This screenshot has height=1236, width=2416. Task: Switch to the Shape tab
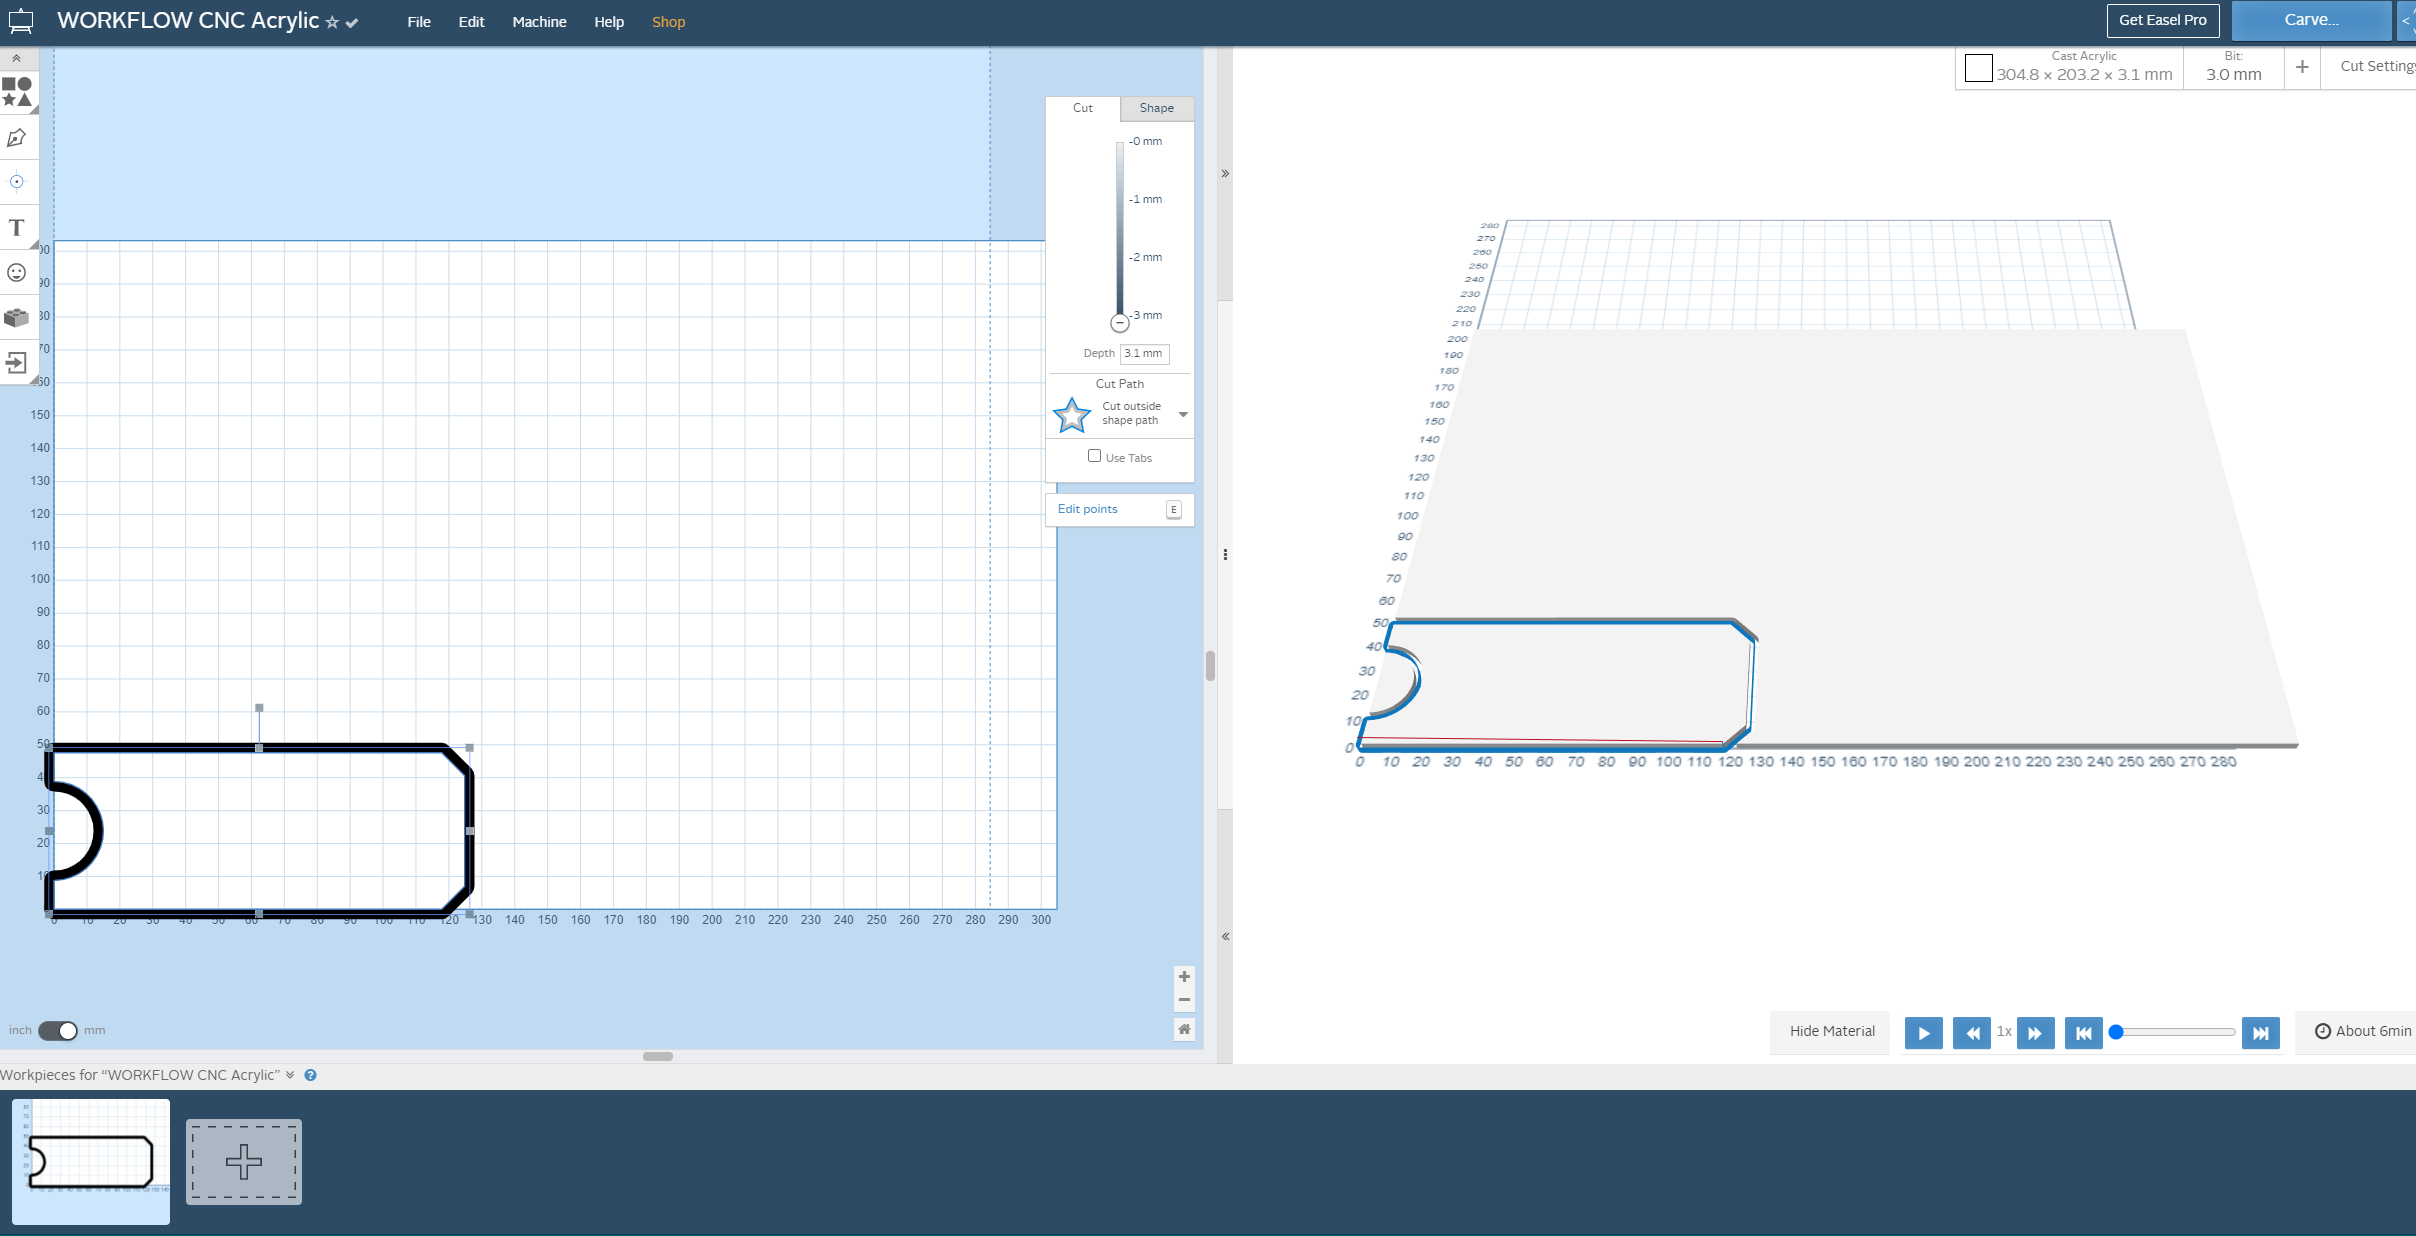[1155, 108]
